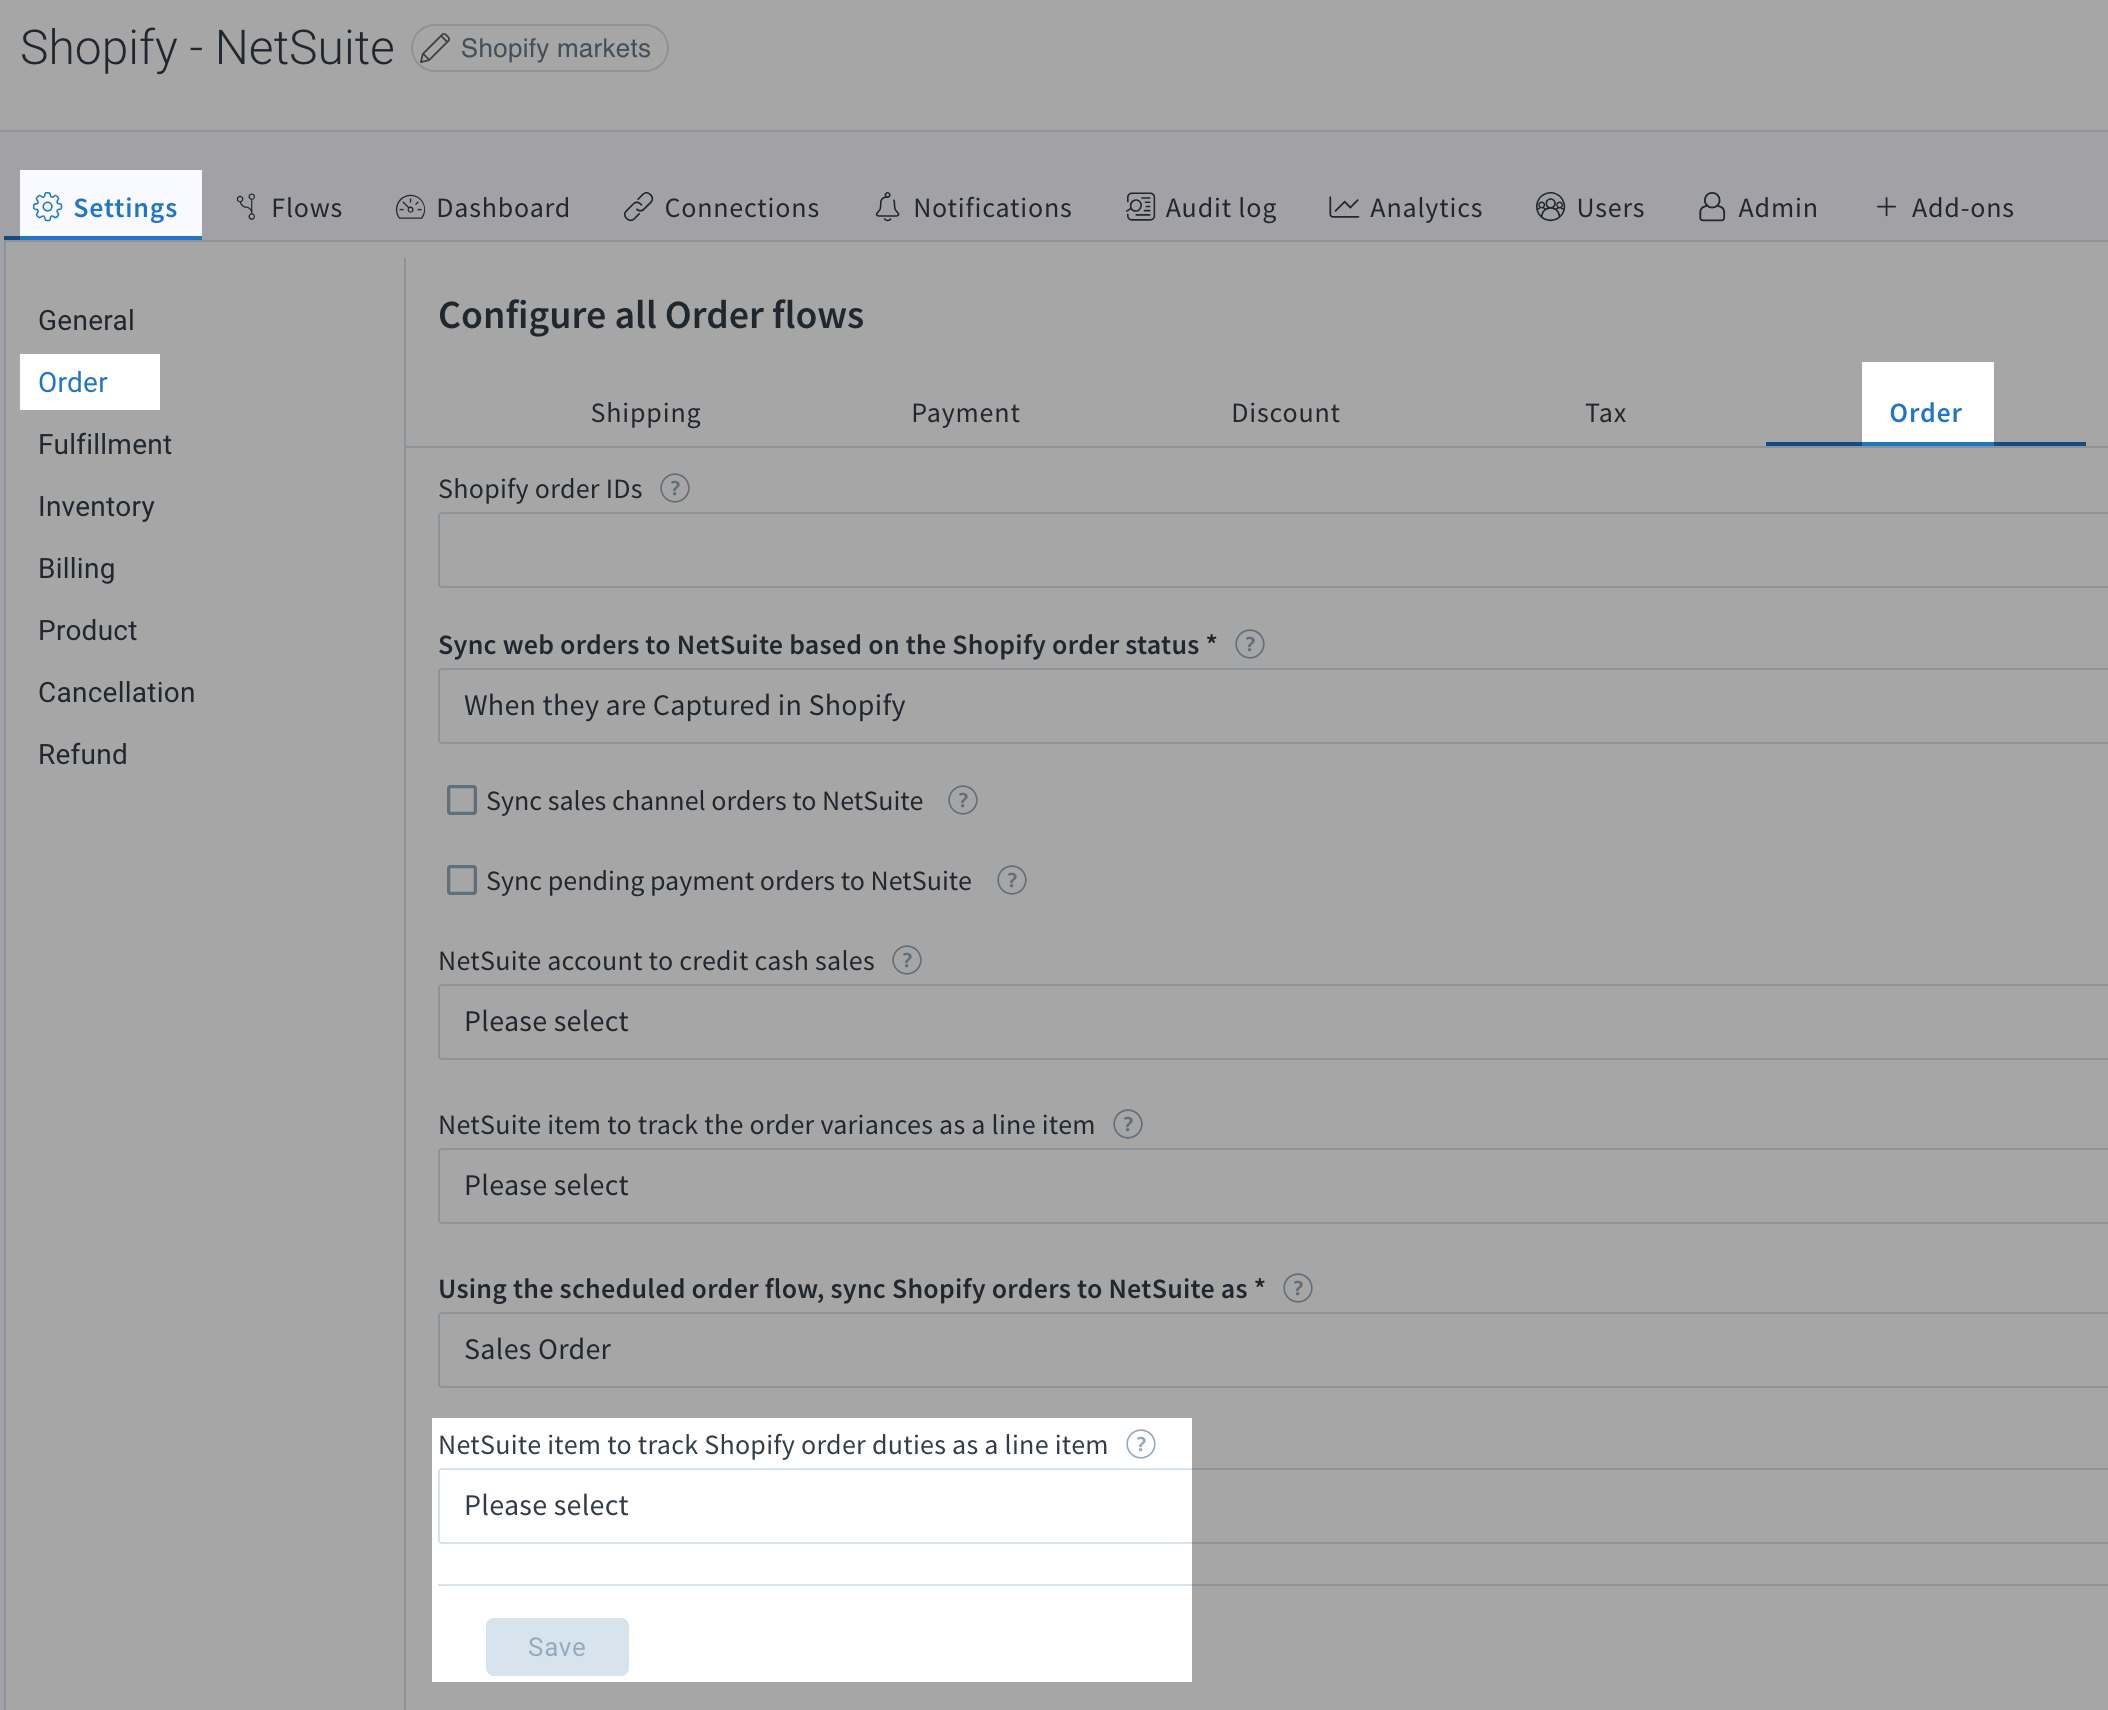Open the Shopify order duties item dropdown
This screenshot has height=1710, width=2108.
(x=1272, y=1506)
